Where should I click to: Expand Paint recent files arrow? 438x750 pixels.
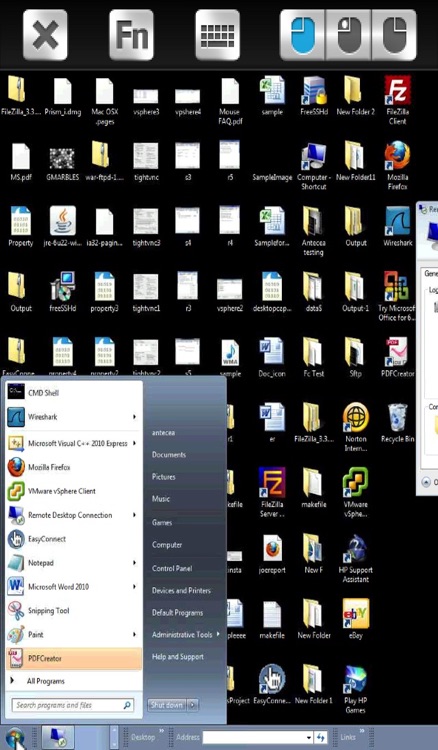134,635
